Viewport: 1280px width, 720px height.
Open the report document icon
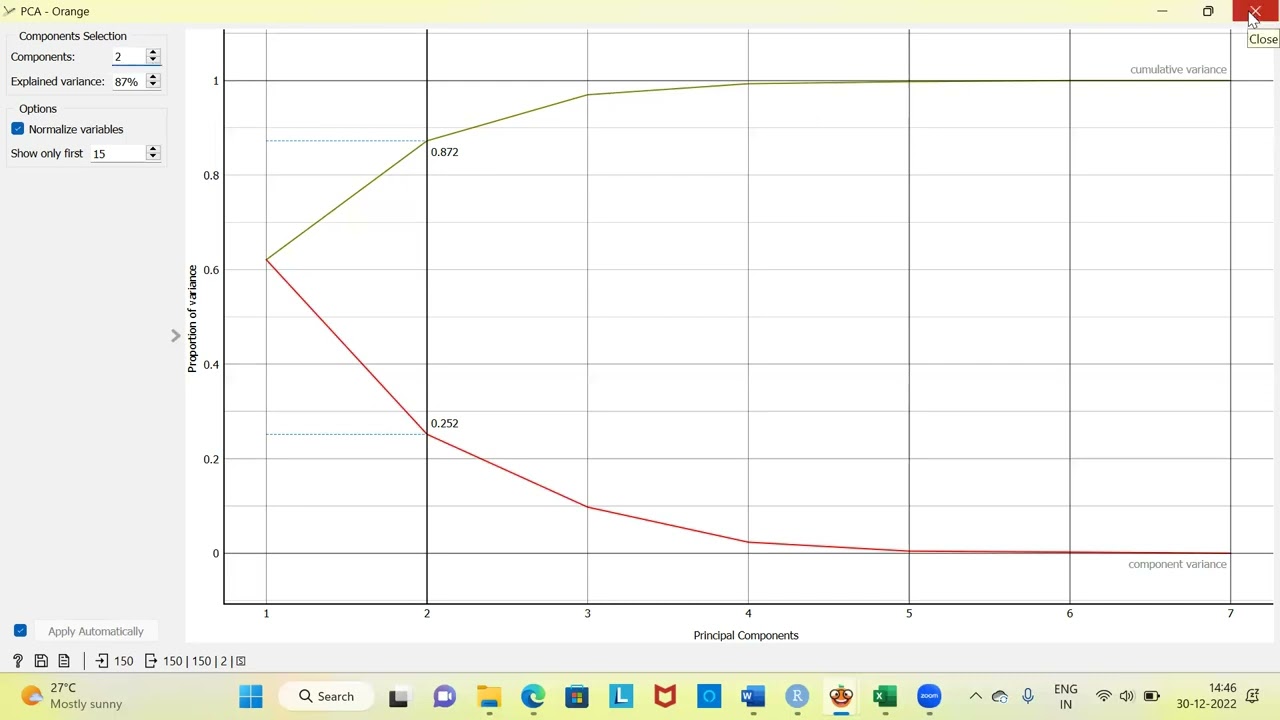pos(64,661)
